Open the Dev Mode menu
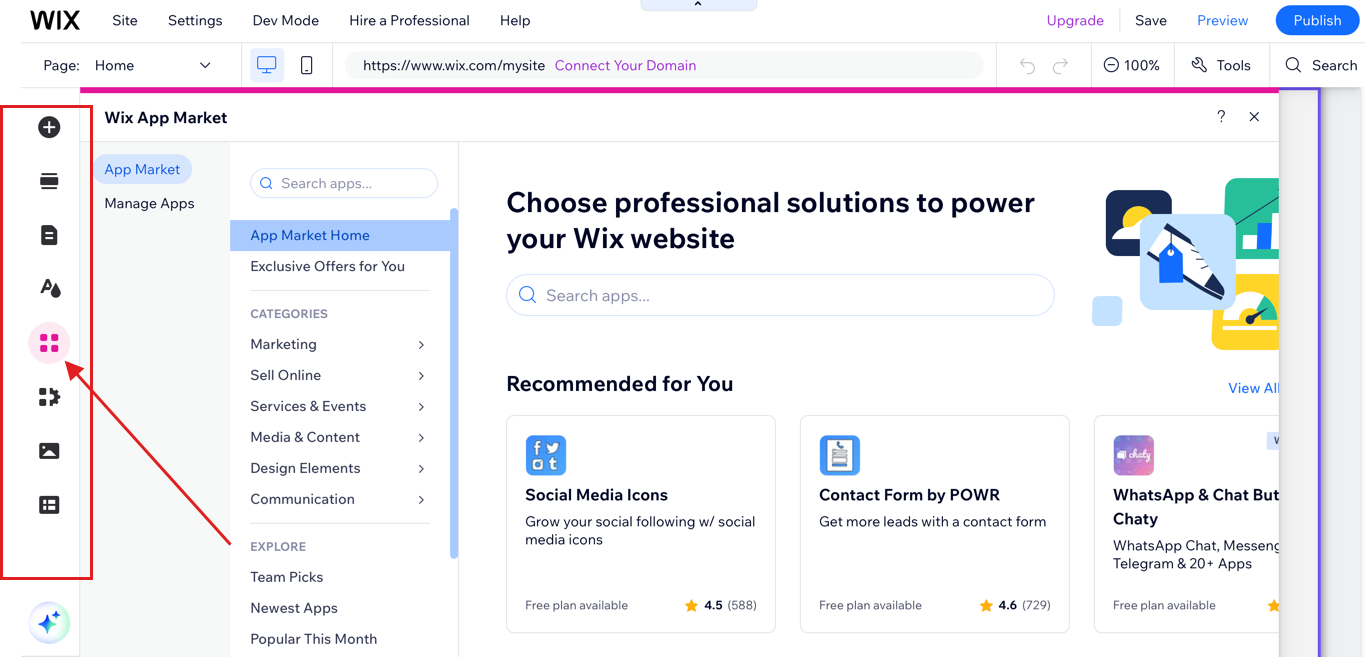The height and width of the screenshot is (657, 1365). tap(286, 20)
